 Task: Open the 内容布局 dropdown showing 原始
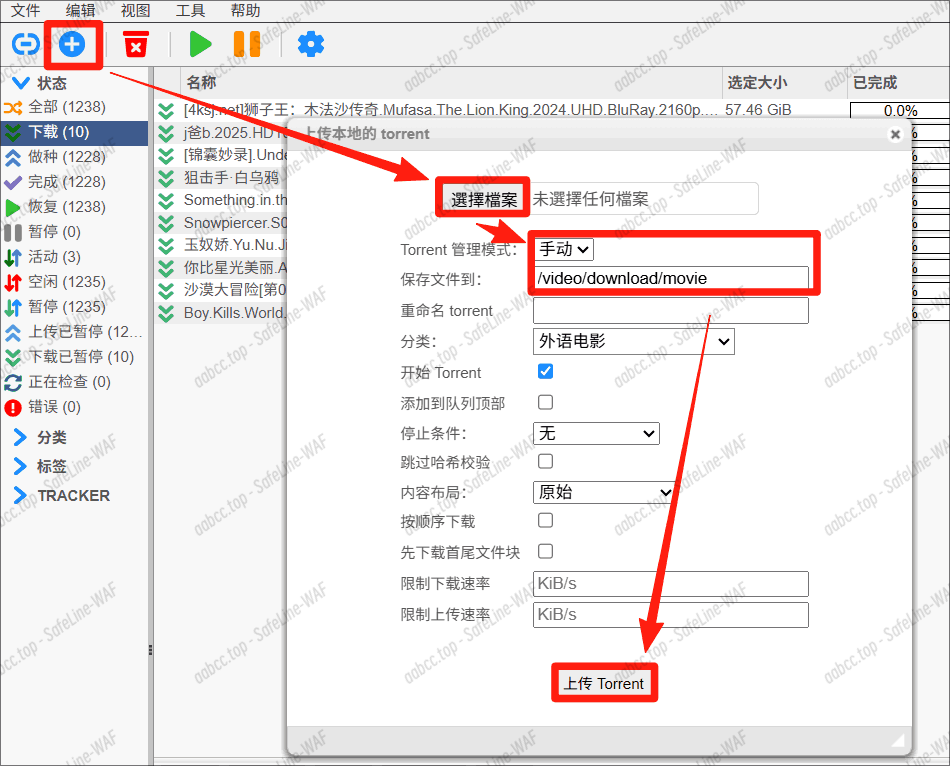pos(603,492)
